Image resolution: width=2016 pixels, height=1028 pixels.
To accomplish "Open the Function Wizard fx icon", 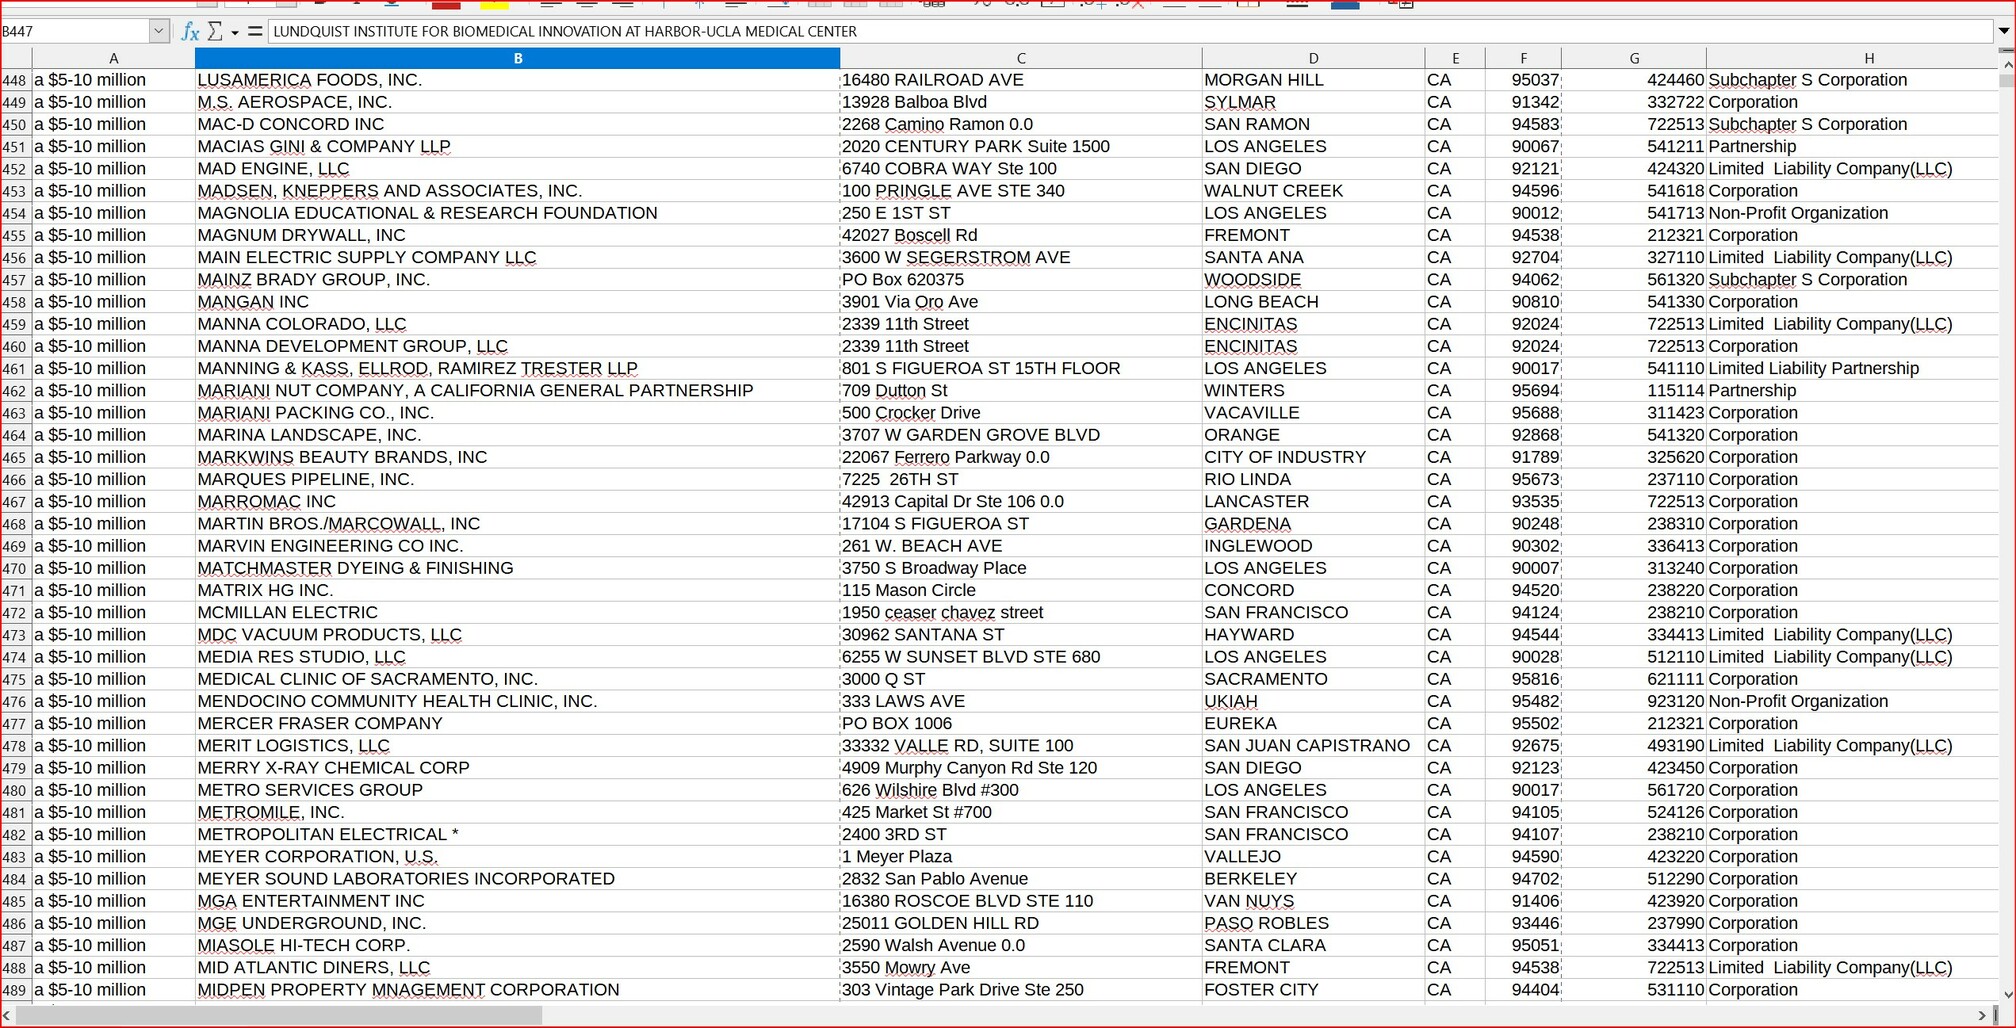I will tap(190, 31).
